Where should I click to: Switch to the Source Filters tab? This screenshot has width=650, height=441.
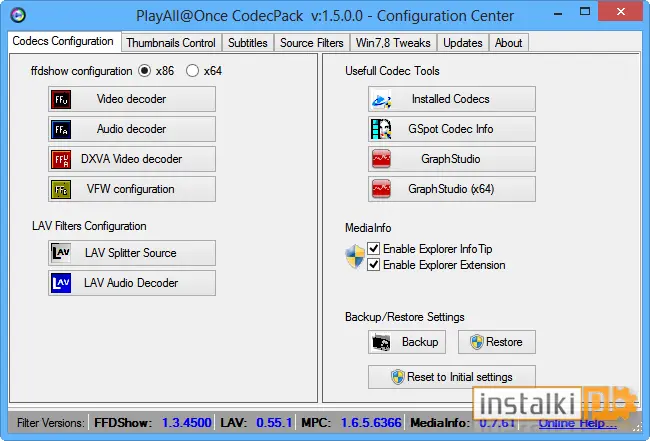coord(312,43)
